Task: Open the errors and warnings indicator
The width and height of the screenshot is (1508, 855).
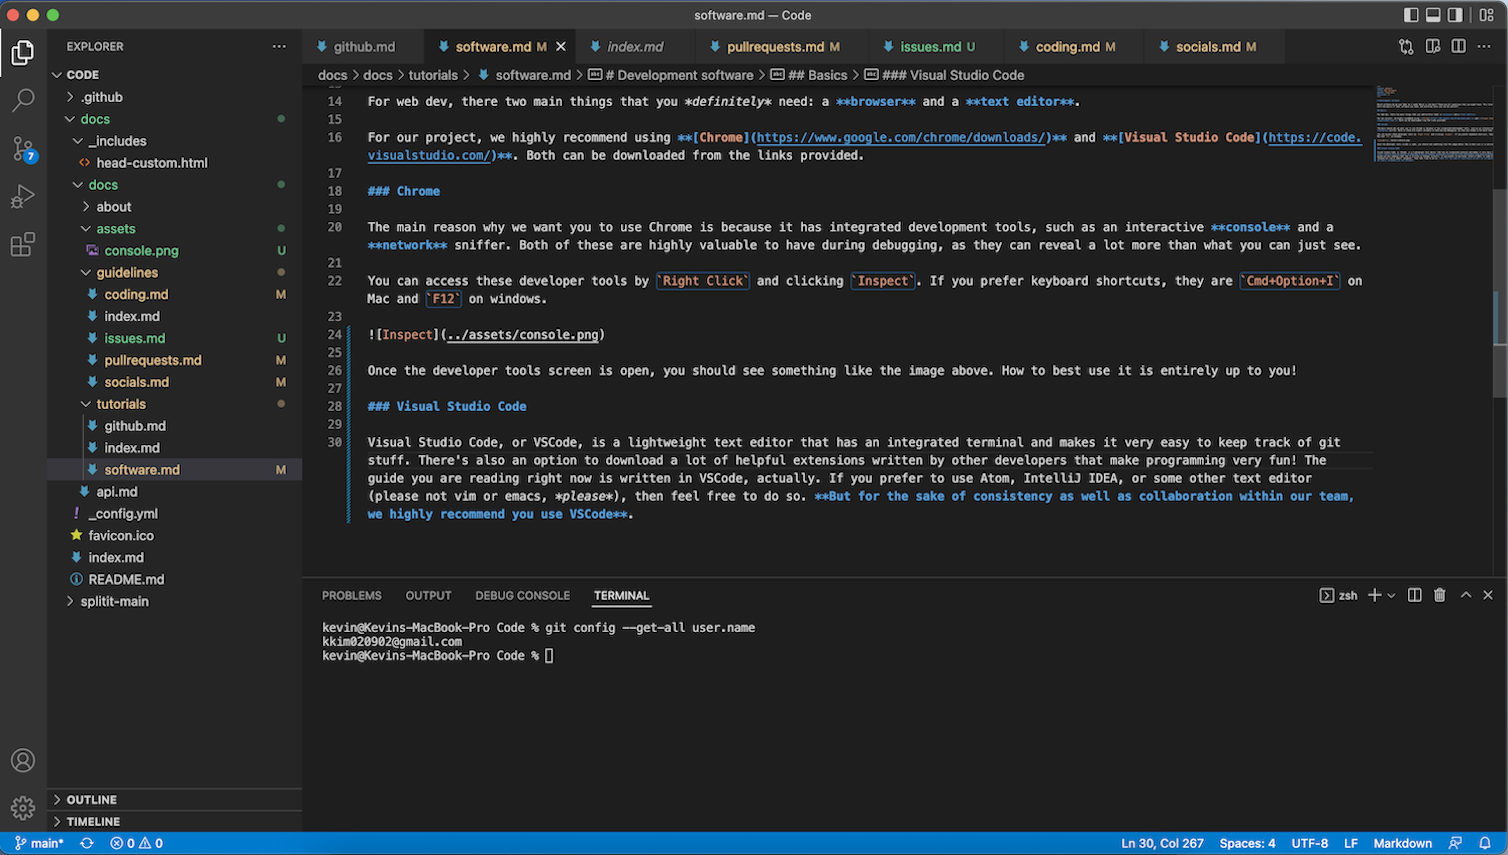Action: coord(137,843)
